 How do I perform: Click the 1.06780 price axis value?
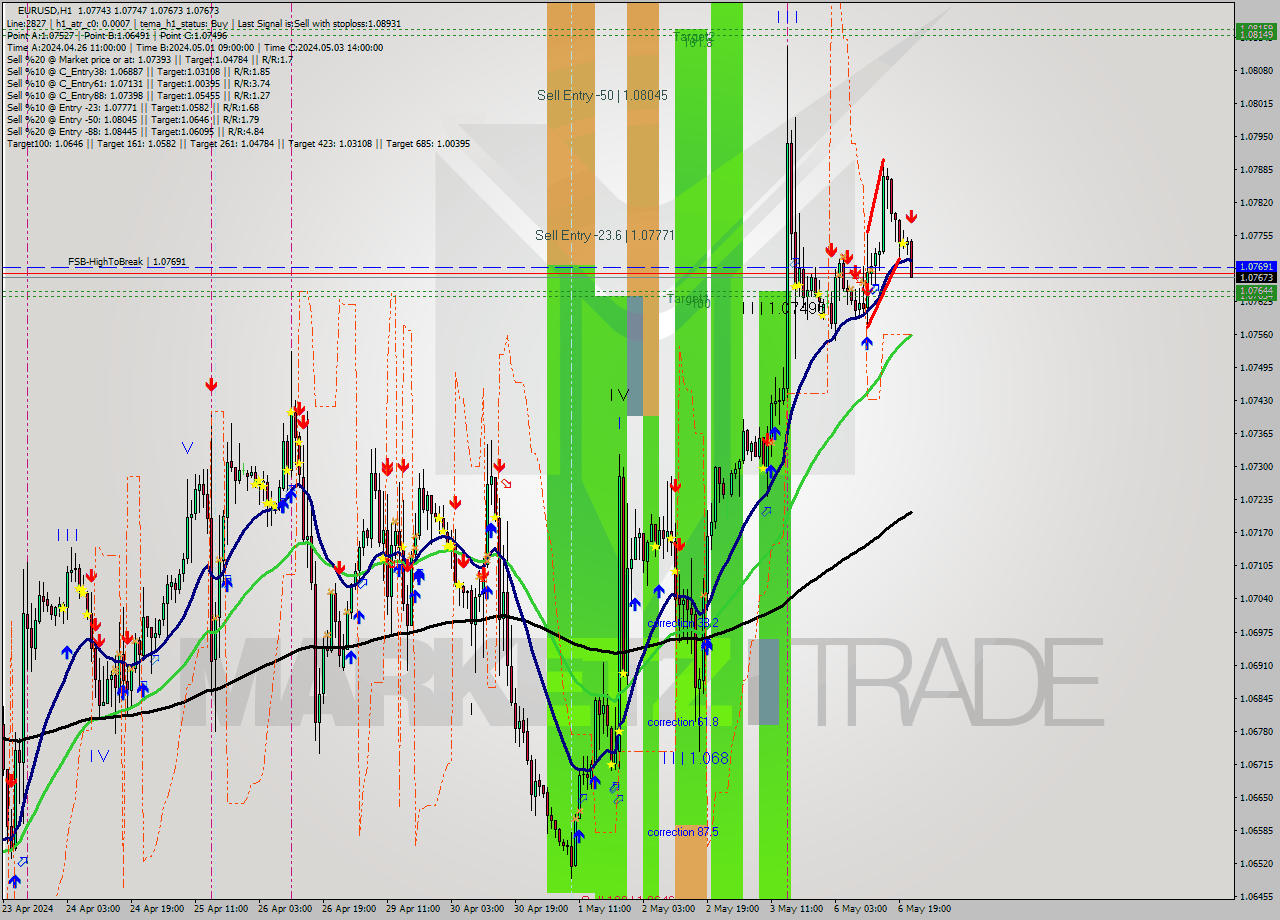(x=1256, y=731)
